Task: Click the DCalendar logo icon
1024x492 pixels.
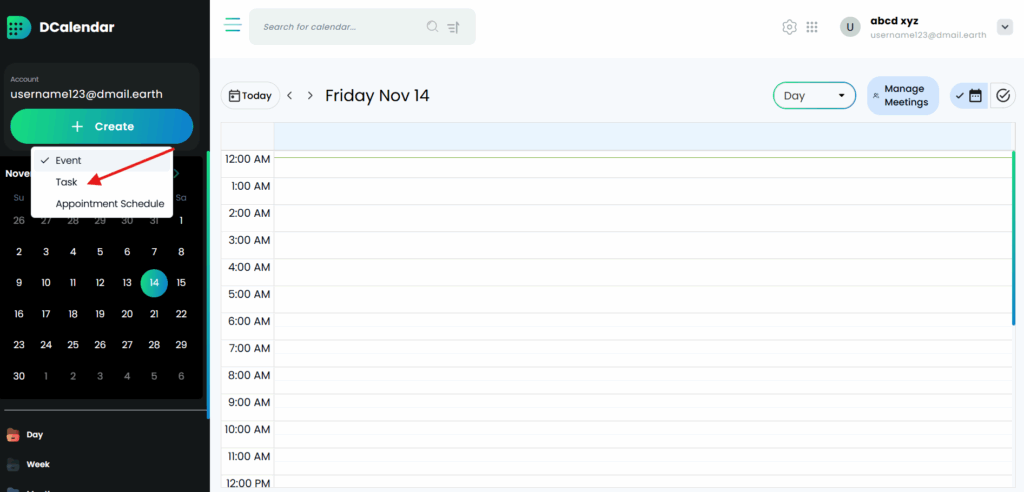Action: pyautogui.click(x=19, y=28)
